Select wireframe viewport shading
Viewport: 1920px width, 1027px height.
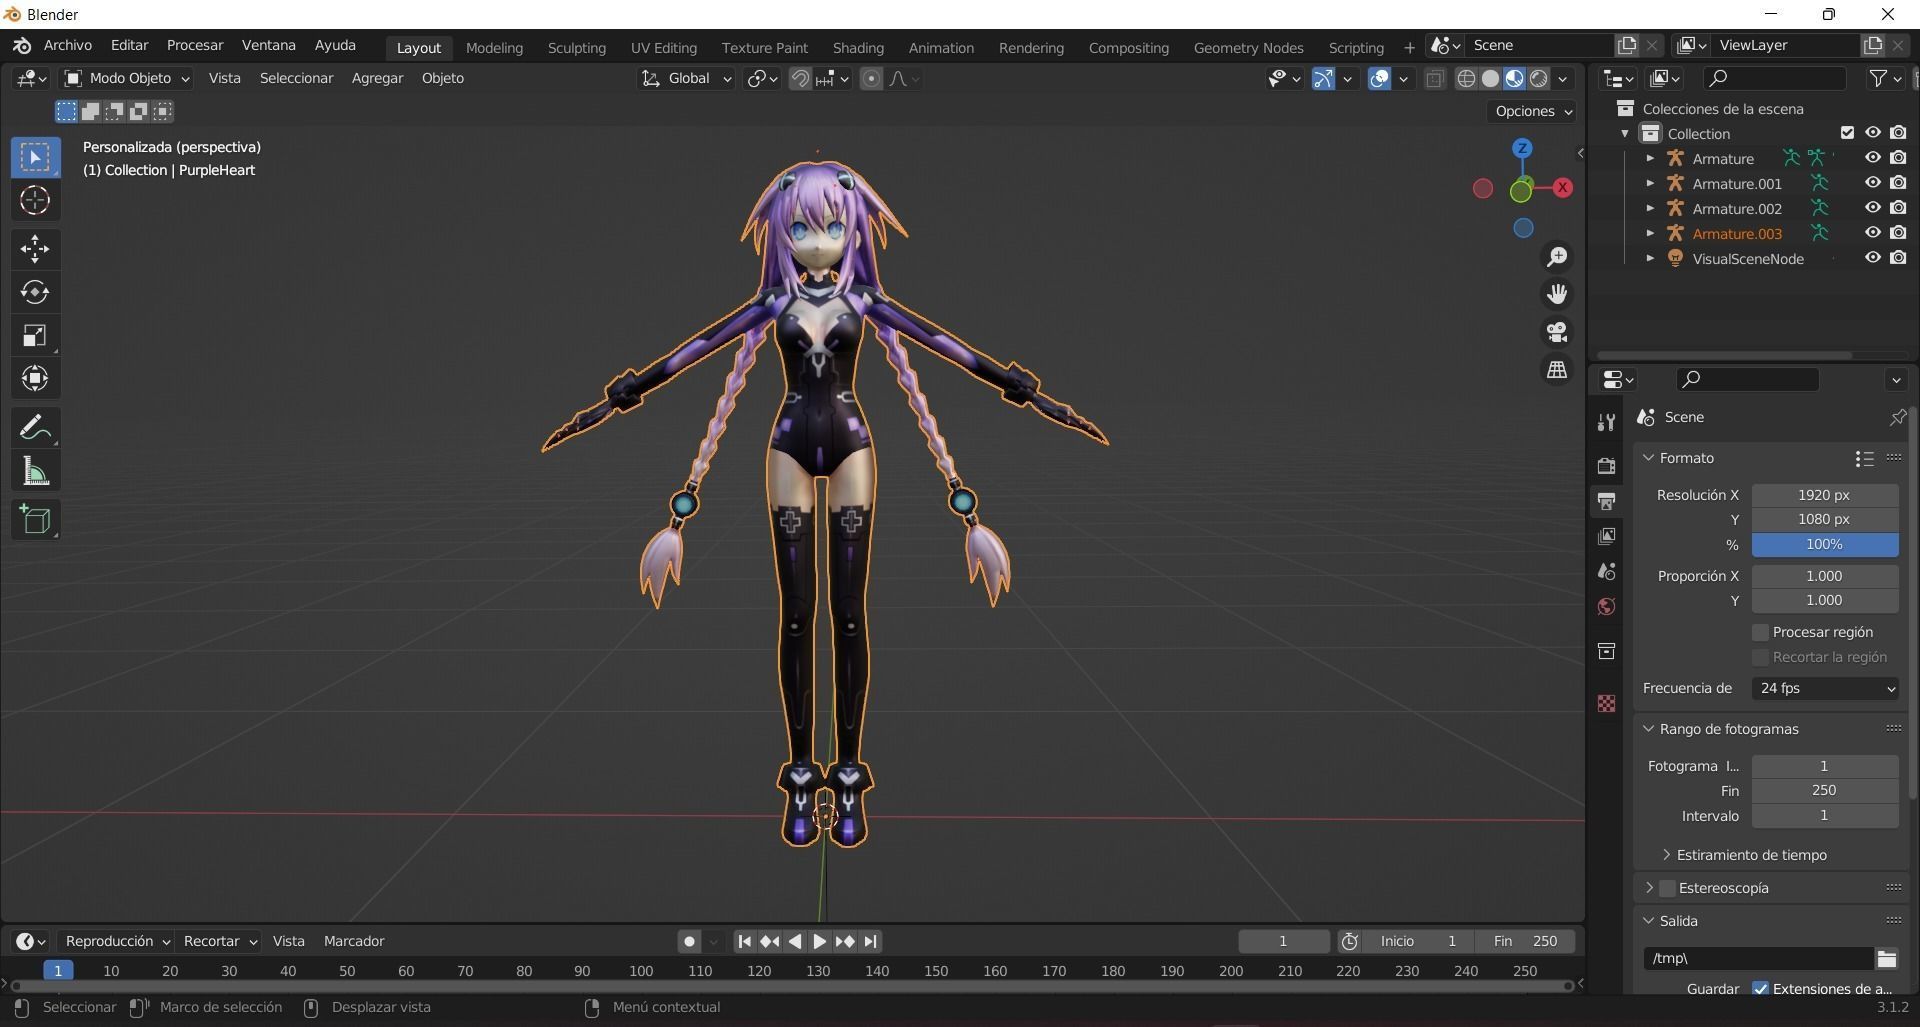click(1466, 79)
